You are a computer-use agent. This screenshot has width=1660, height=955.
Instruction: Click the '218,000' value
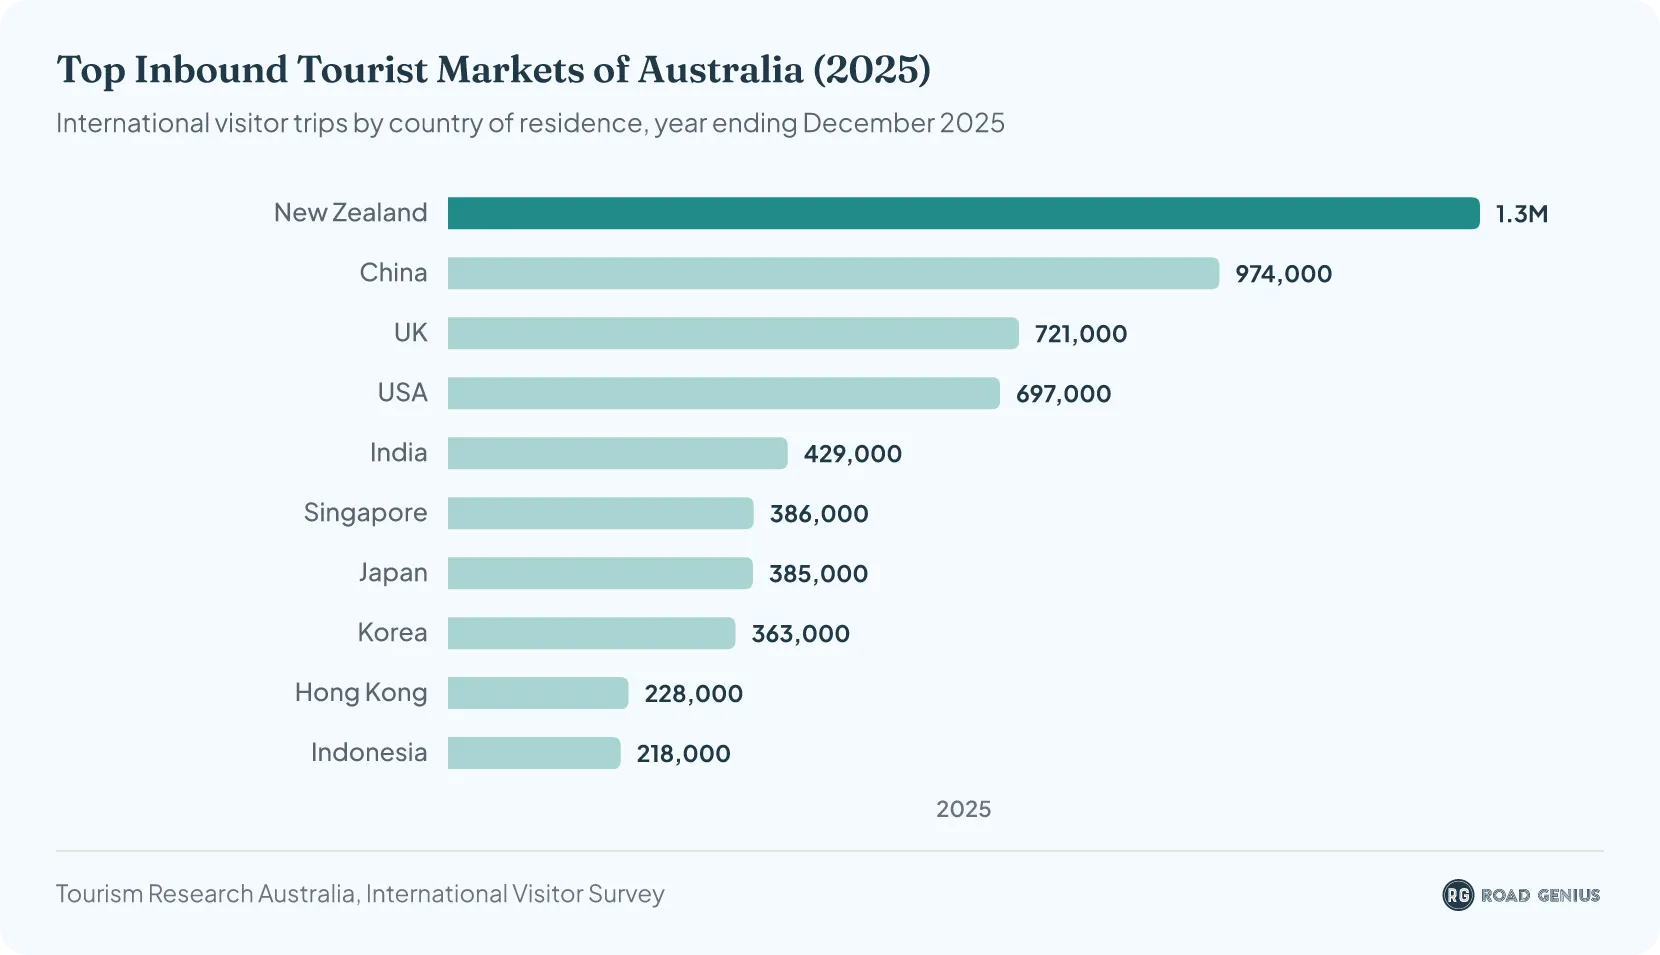(684, 754)
